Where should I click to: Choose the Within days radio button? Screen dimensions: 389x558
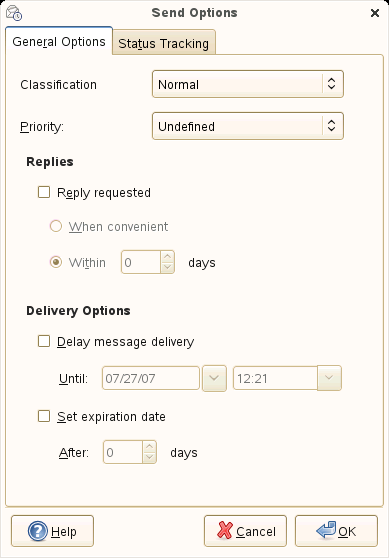click(x=56, y=262)
